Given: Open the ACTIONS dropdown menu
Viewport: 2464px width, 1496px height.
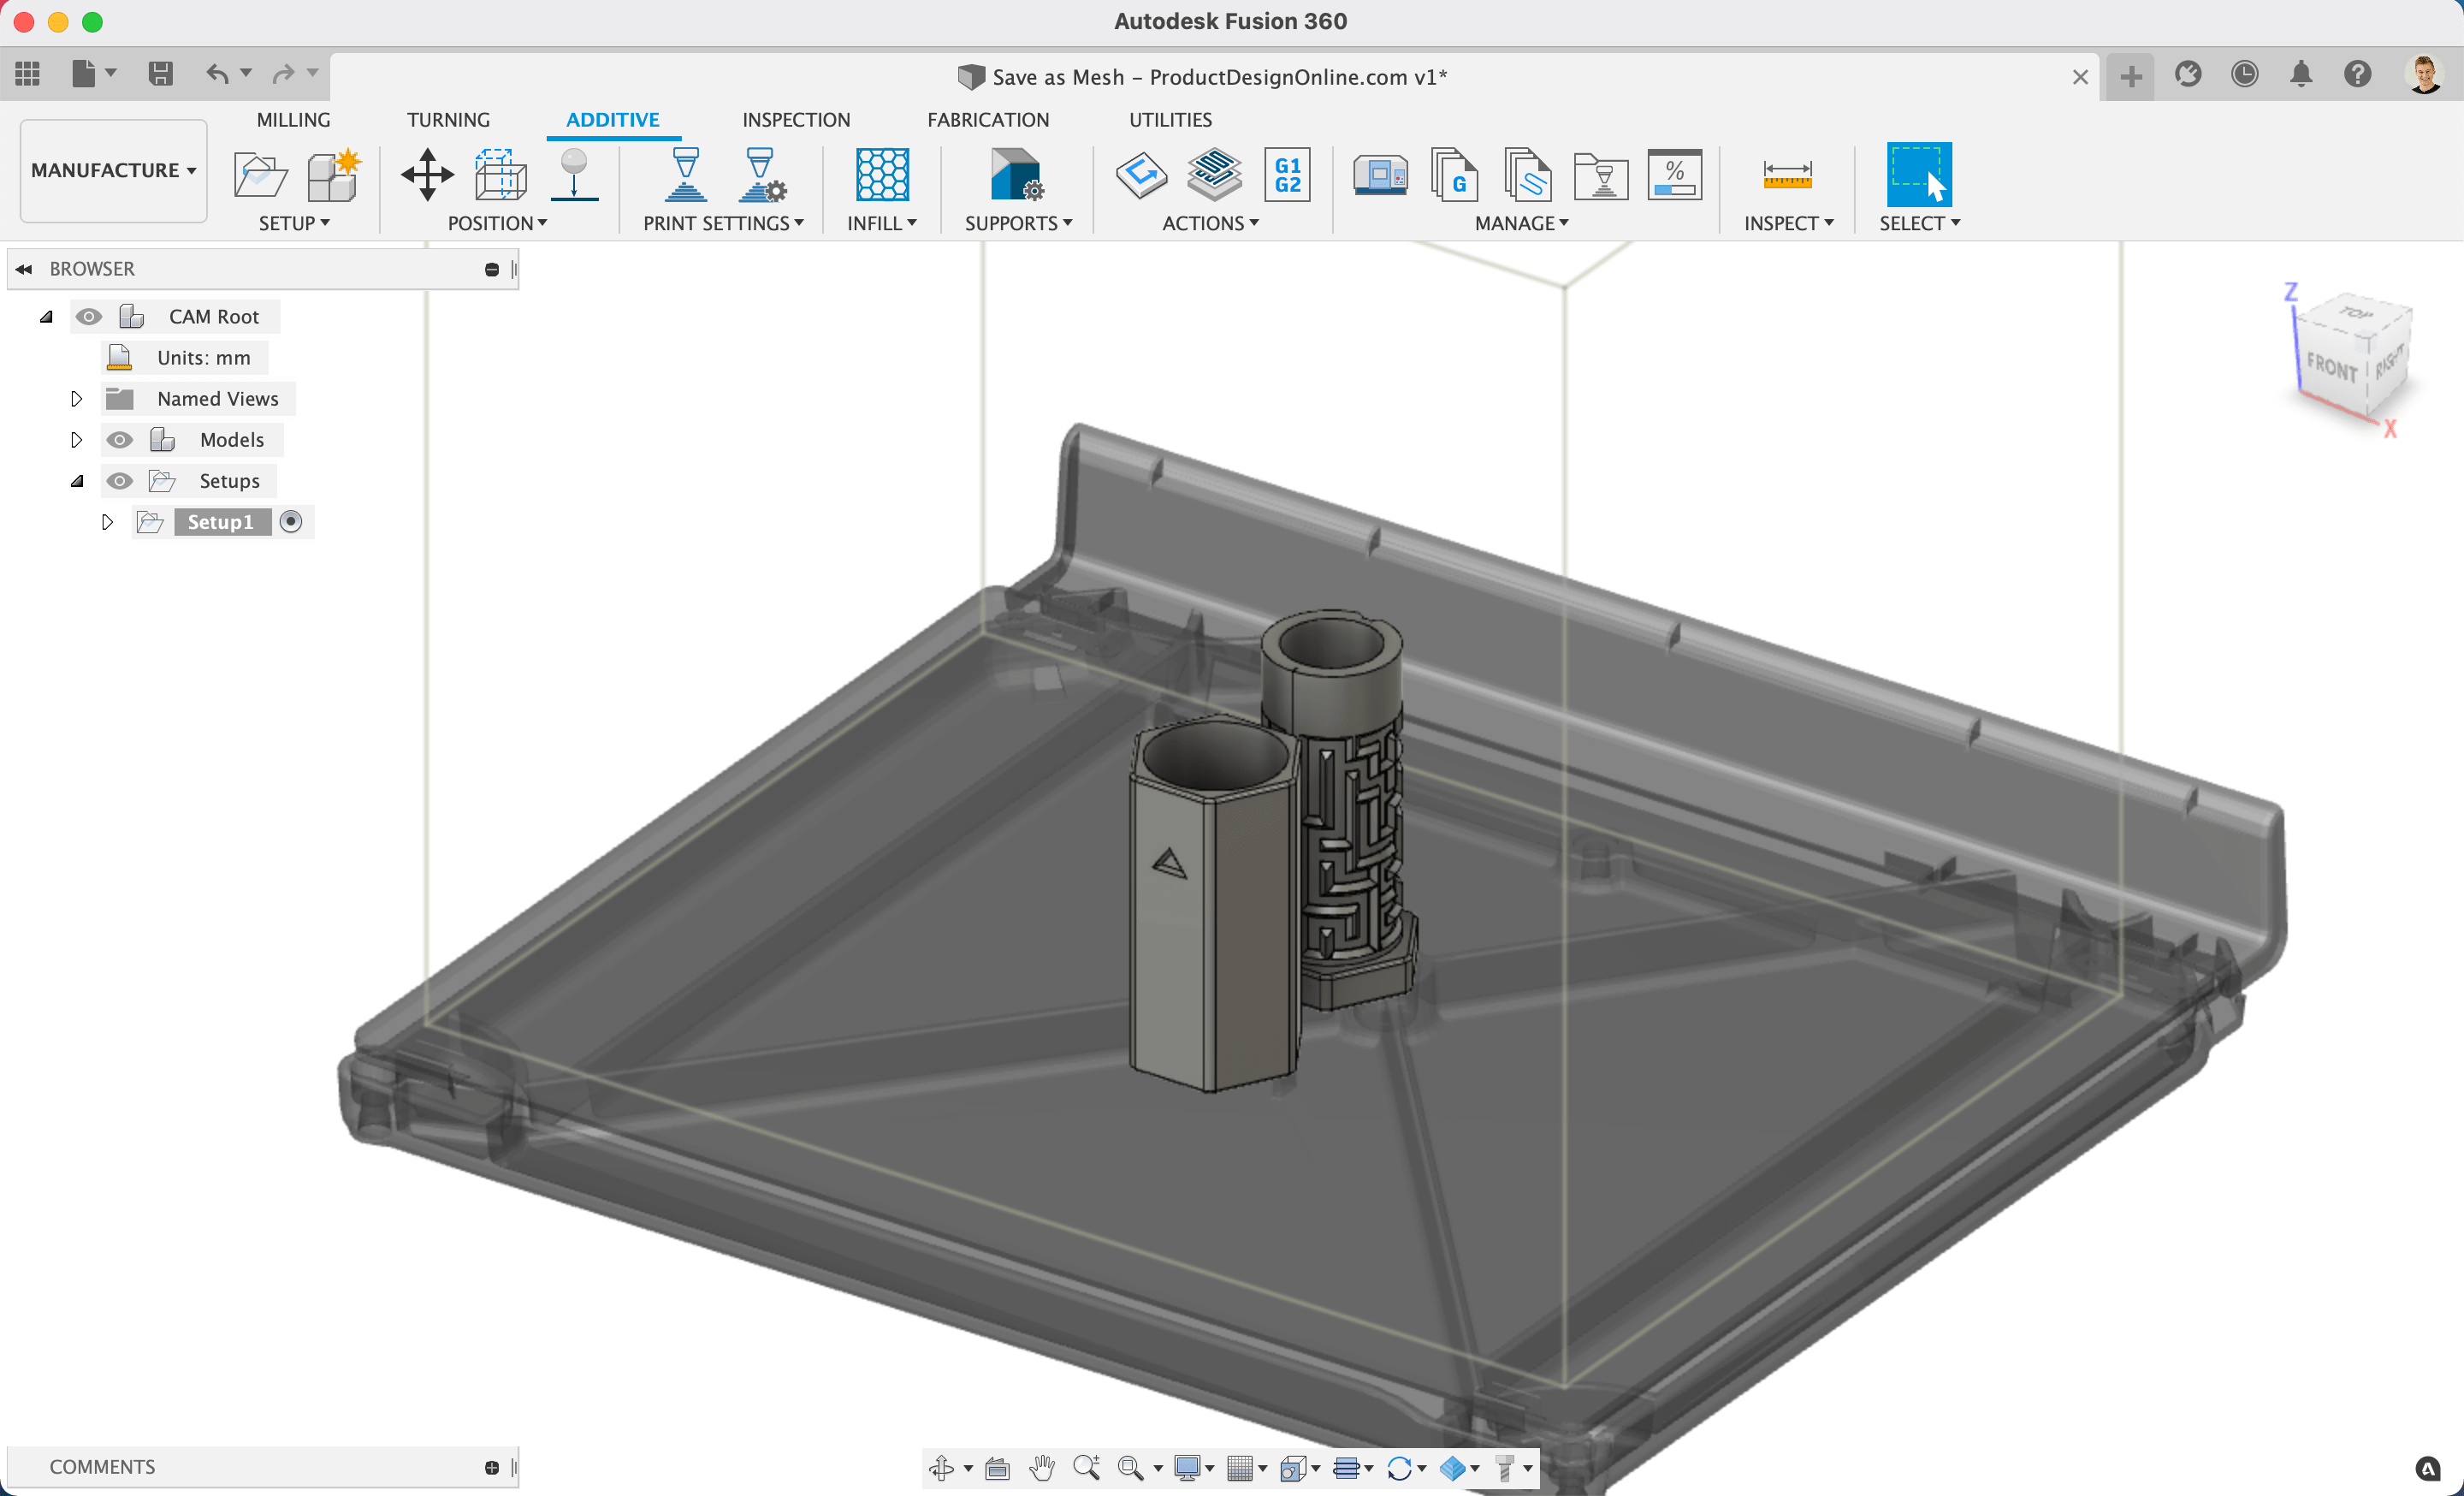Looking at the screenshot, I should tap(1210, 223).
